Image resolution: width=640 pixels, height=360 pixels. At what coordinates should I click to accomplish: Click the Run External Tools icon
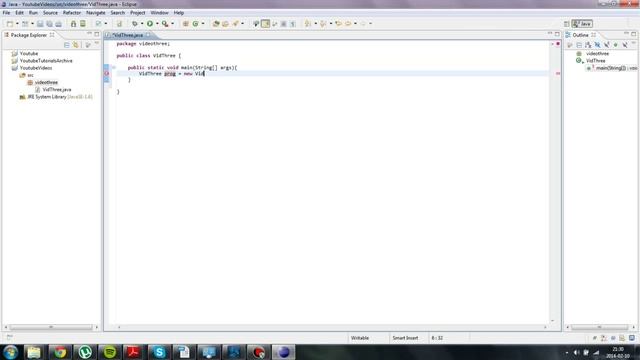pos(165,24)
